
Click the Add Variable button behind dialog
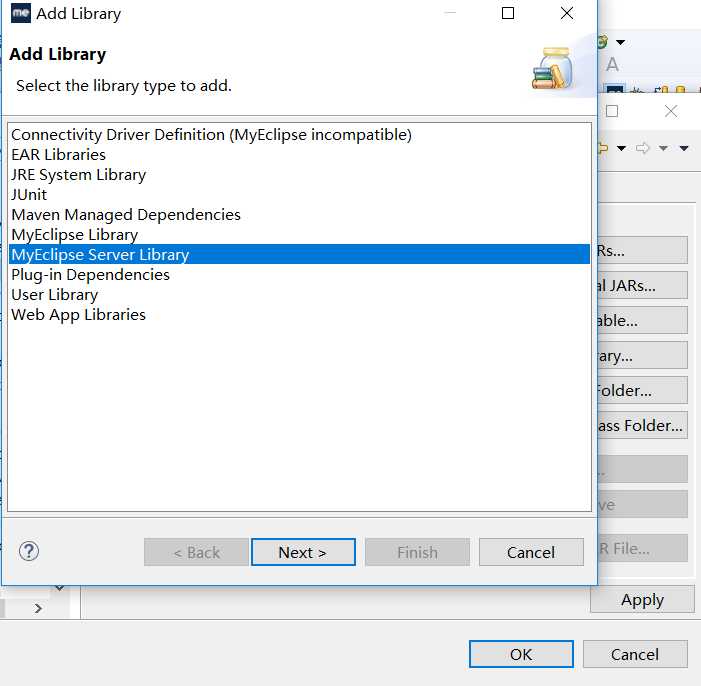[x=642, y=320]
